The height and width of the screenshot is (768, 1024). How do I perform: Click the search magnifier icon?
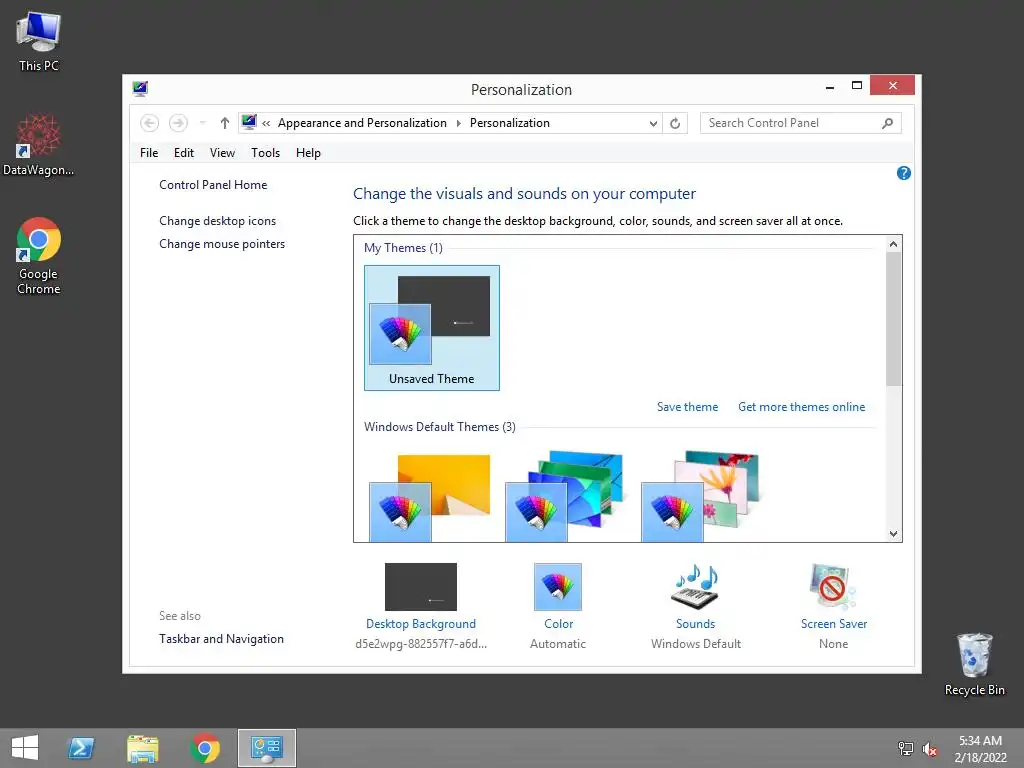point(887,123)
